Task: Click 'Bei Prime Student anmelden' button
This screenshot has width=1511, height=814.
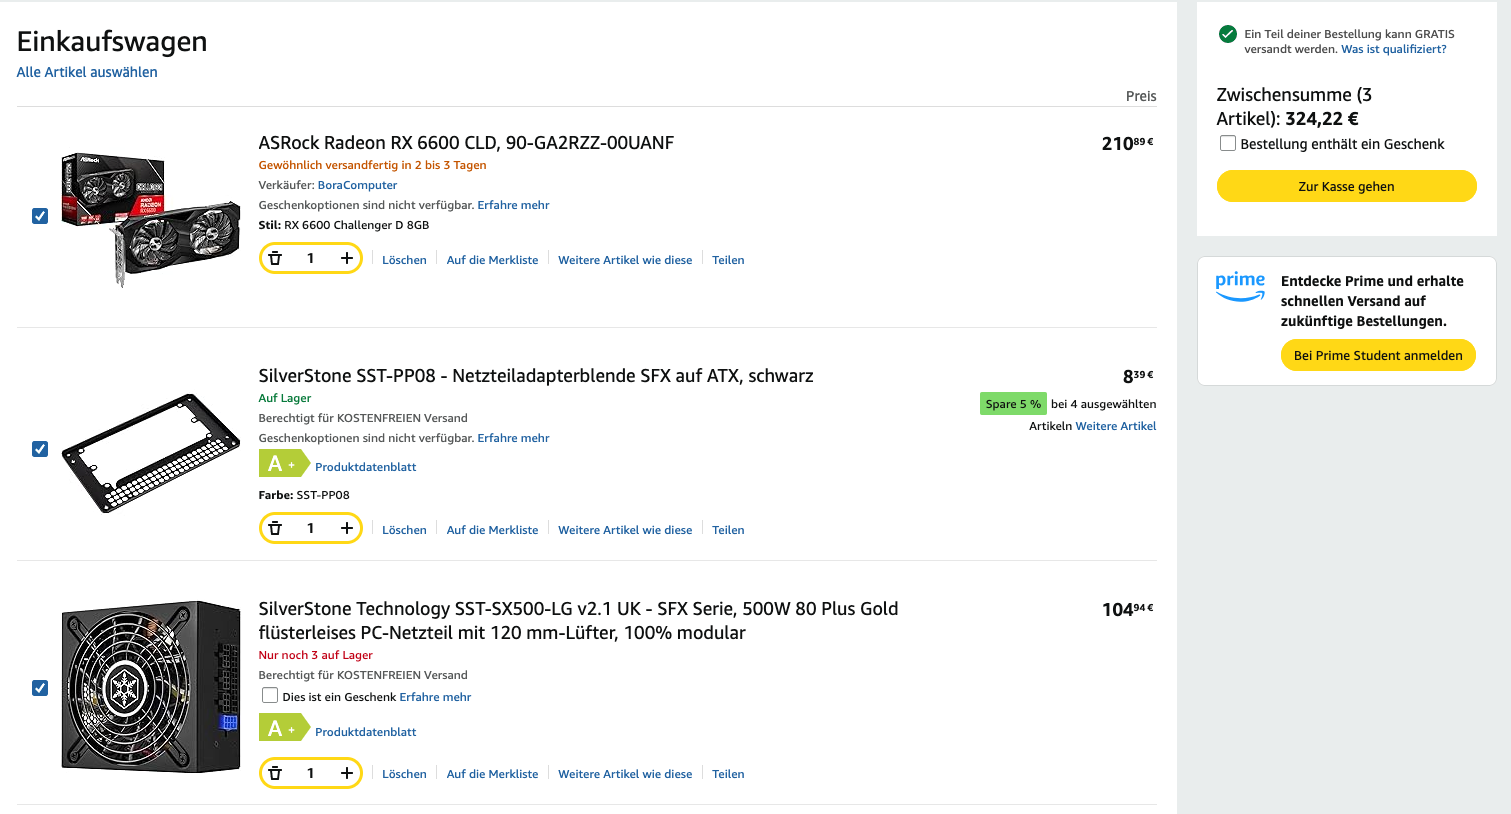Action: 1377,355
